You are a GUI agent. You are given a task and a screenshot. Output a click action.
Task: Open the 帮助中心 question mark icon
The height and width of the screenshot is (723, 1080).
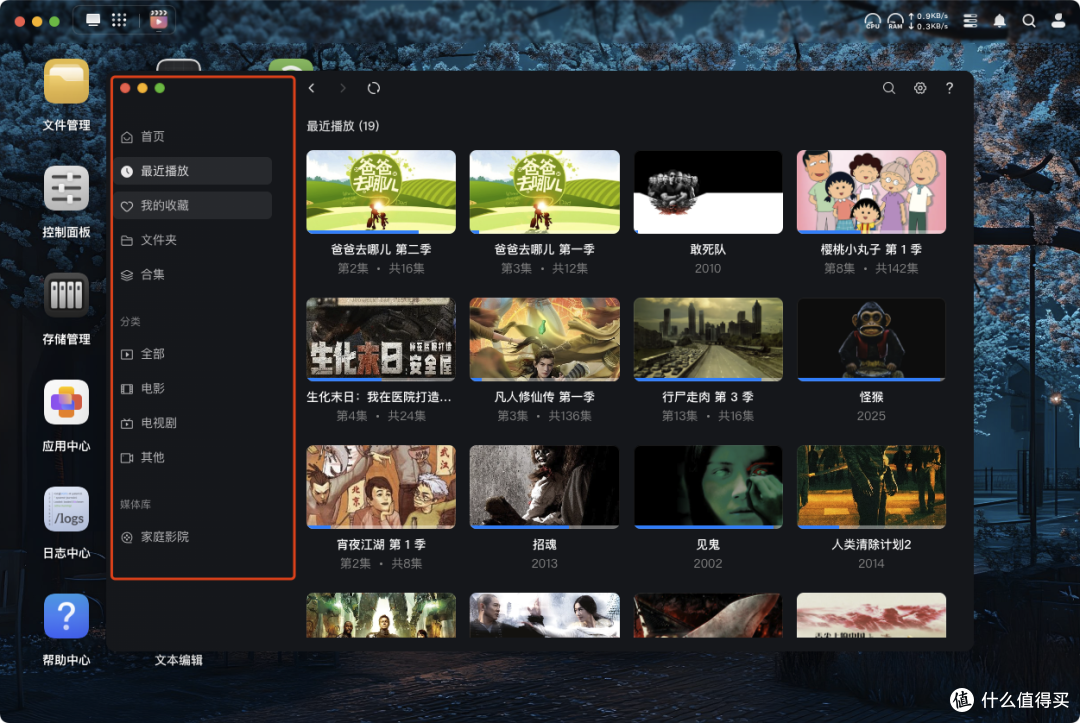(66, 616)
